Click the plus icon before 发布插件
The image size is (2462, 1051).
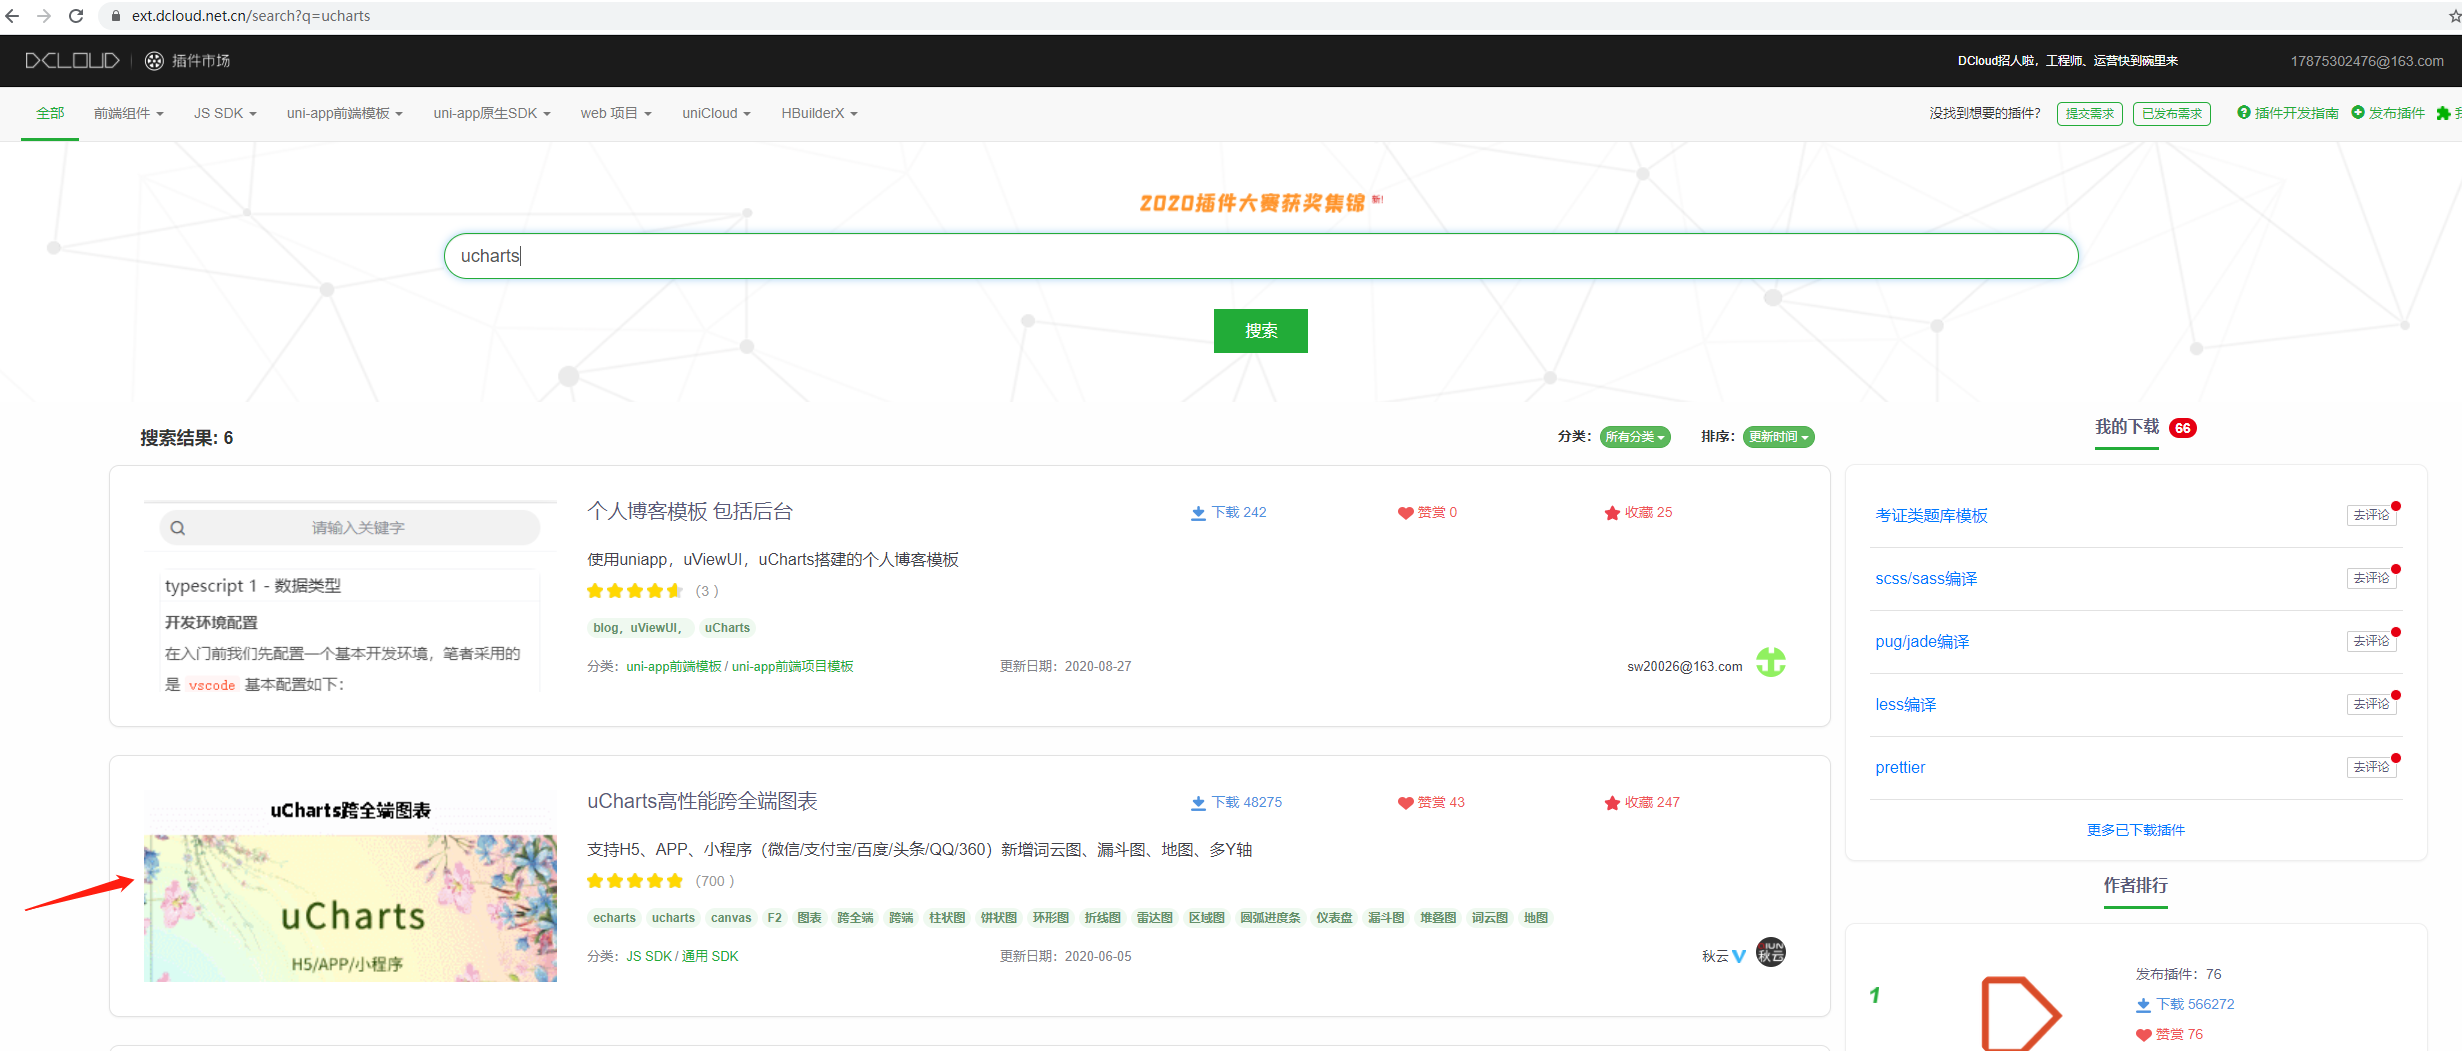coord(2356,113)
